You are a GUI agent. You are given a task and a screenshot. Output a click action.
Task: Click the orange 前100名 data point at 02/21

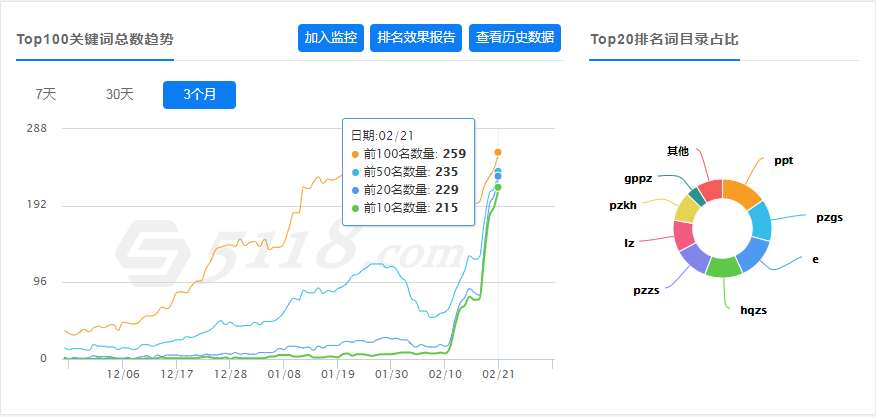point(498,152)
